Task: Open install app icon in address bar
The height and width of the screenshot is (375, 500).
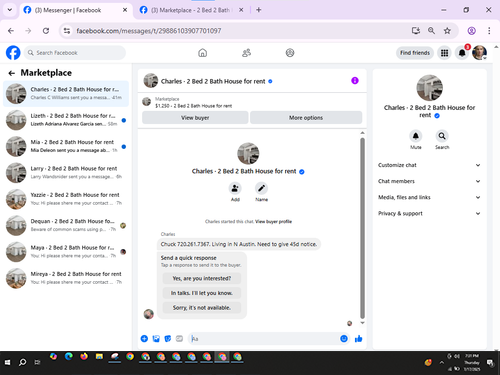Action: [416, 31]
